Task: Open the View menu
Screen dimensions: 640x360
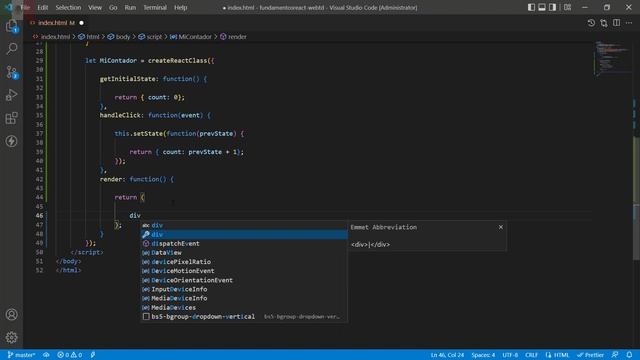Action: (x=95, y=7)
